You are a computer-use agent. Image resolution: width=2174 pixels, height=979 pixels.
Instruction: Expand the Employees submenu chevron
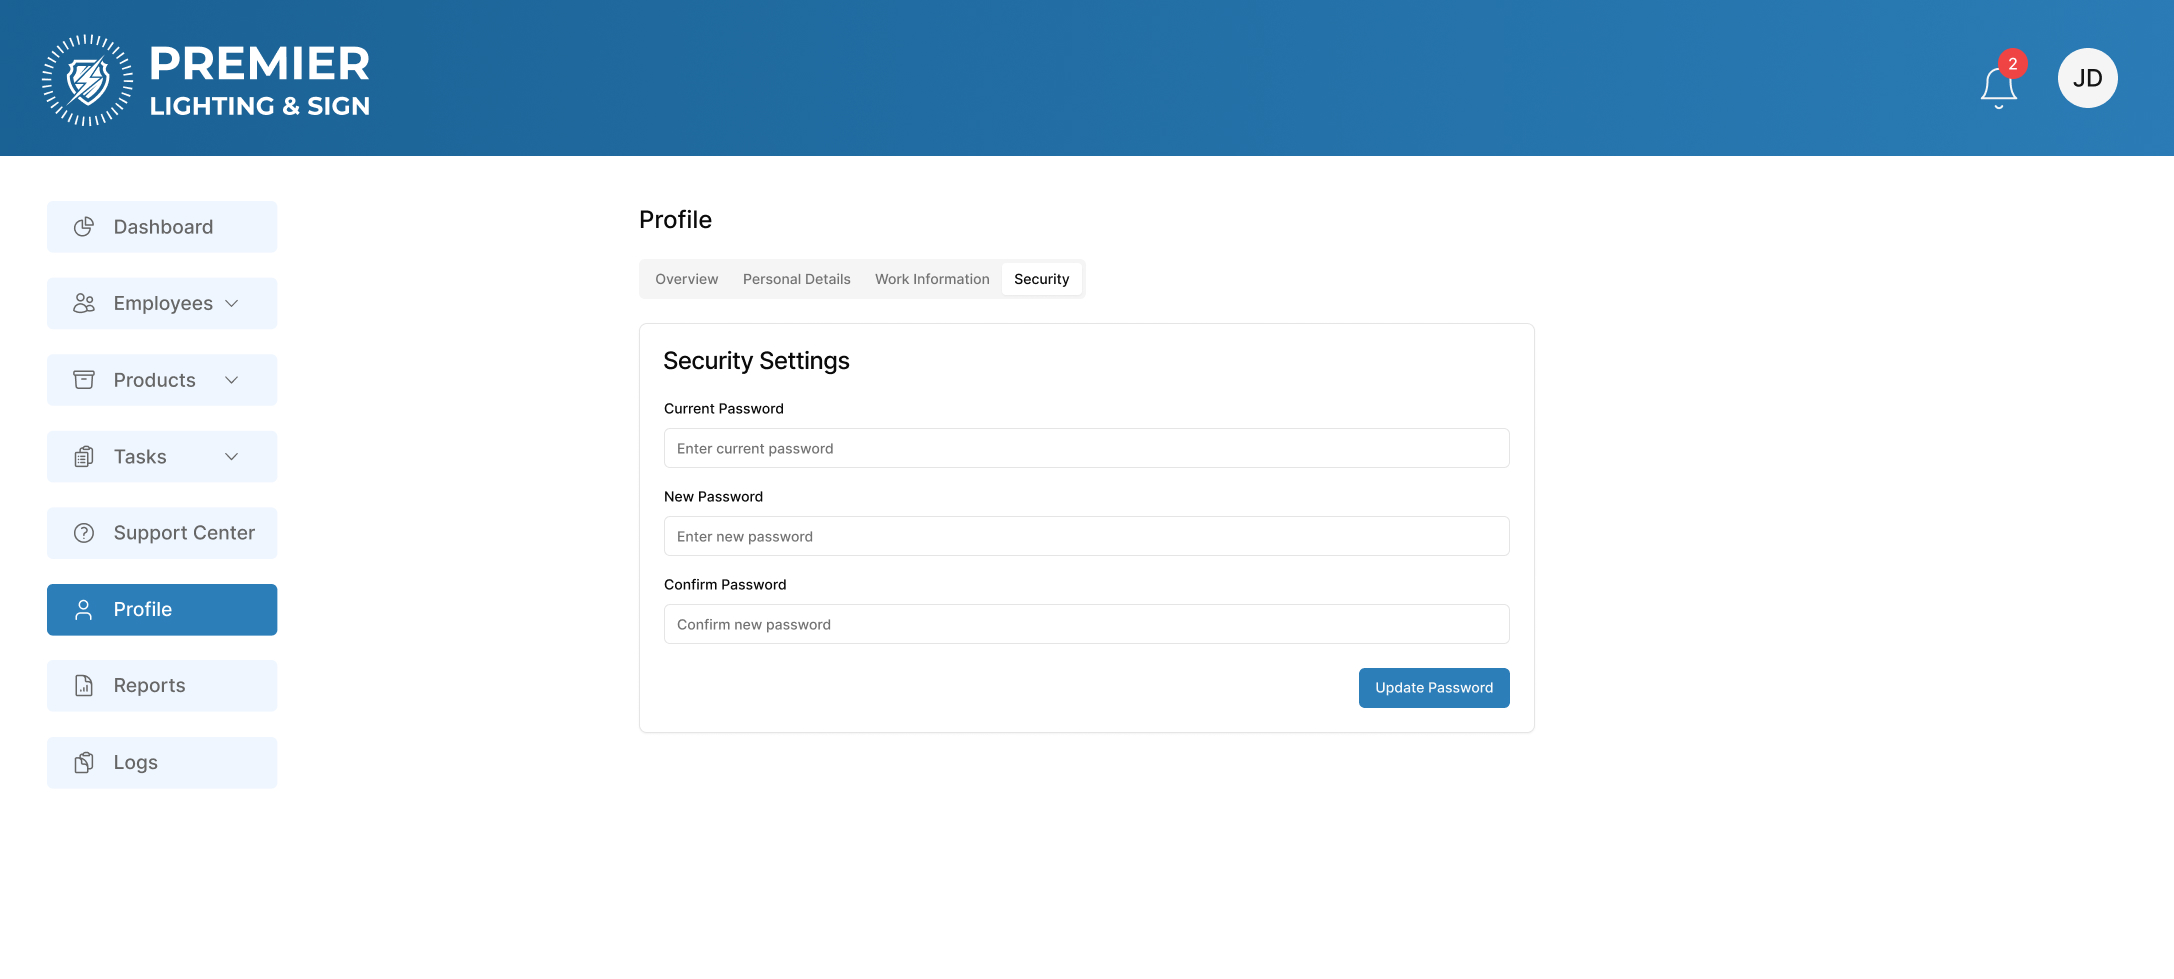(x=232, y=303)
